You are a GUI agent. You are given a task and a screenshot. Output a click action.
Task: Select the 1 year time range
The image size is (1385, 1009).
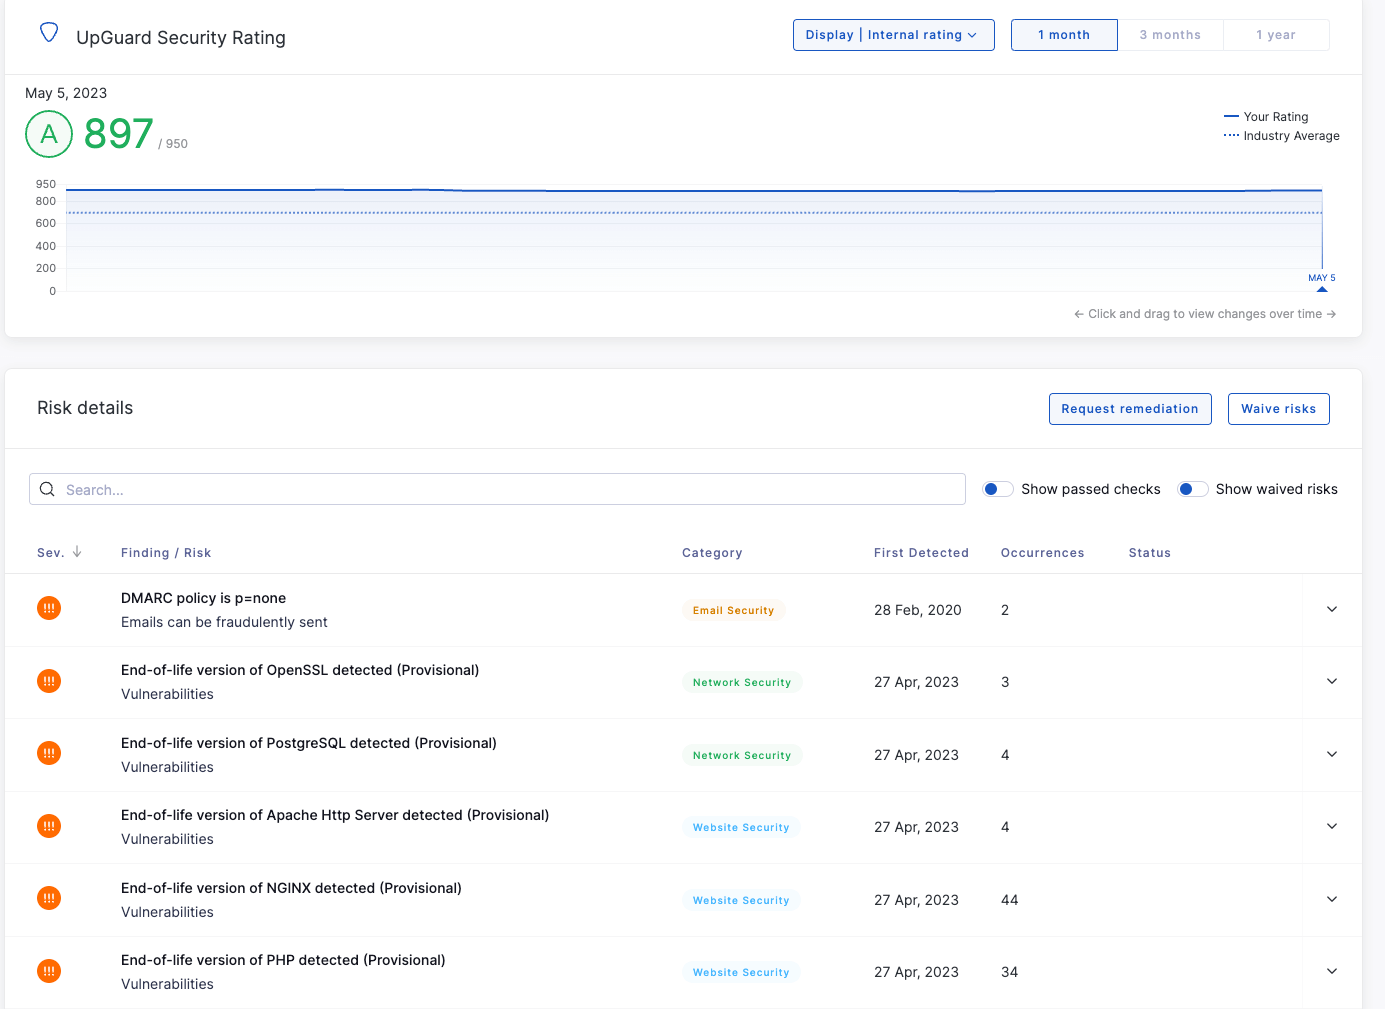pyautogui.click(x=1276, y=35)
